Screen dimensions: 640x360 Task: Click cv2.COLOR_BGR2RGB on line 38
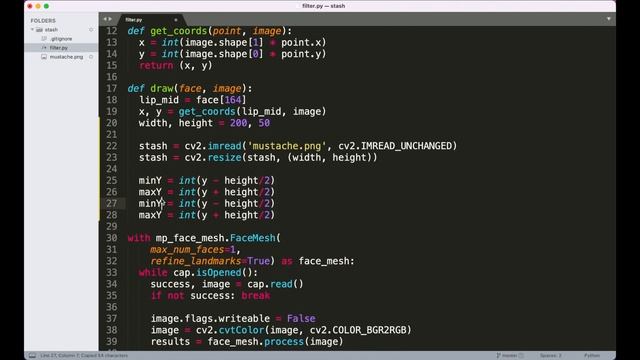358,330
